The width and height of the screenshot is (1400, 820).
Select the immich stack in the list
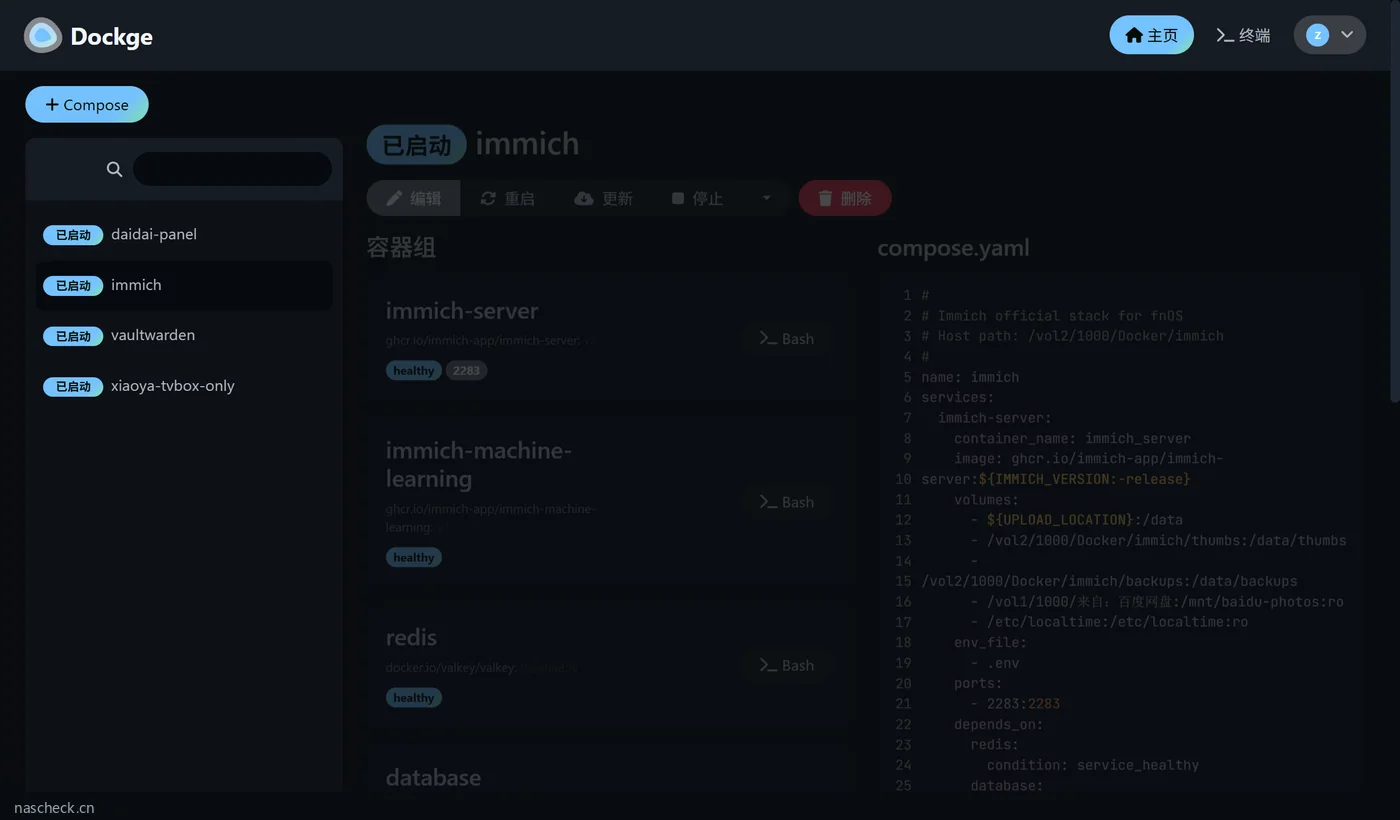pyautogui.click(x=184, y=285)
